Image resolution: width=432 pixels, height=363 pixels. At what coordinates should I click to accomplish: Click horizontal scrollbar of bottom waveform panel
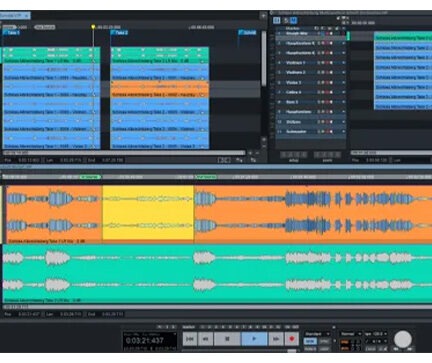click(x=217, y=307)
